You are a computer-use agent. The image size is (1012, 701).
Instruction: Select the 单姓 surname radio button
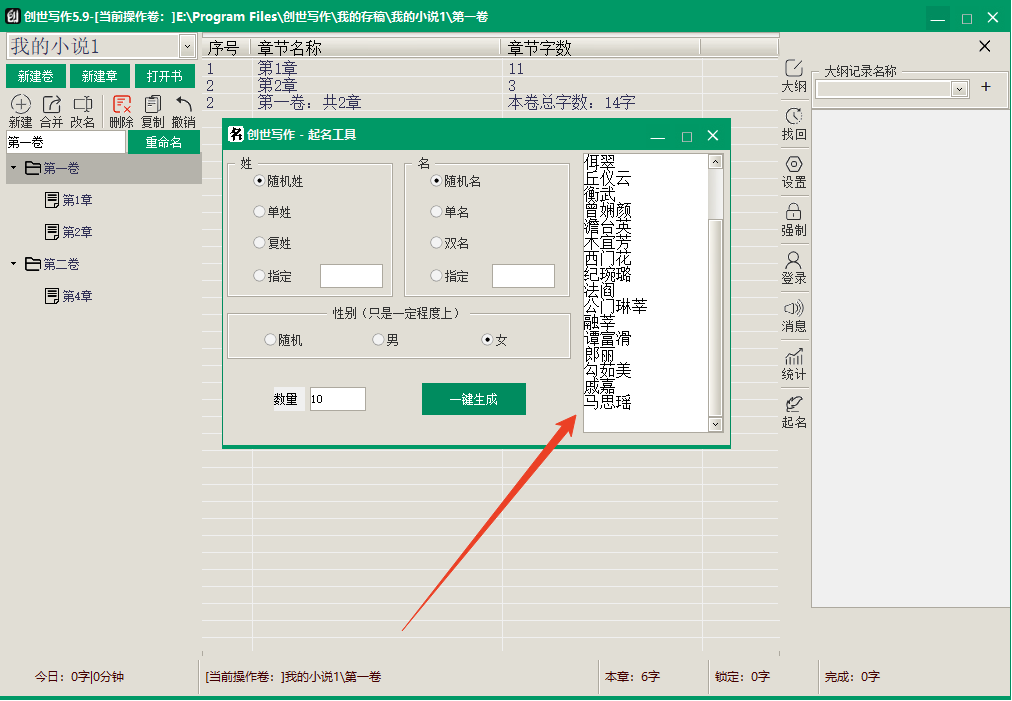pyautogui.click(x=260, y=212)
